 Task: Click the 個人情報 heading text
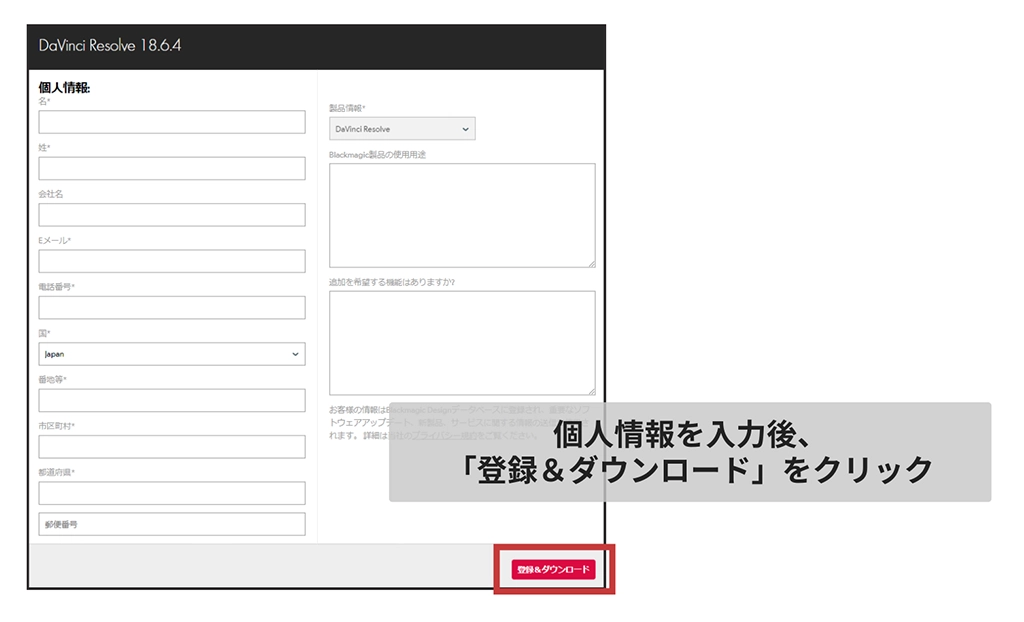point(64,88)
